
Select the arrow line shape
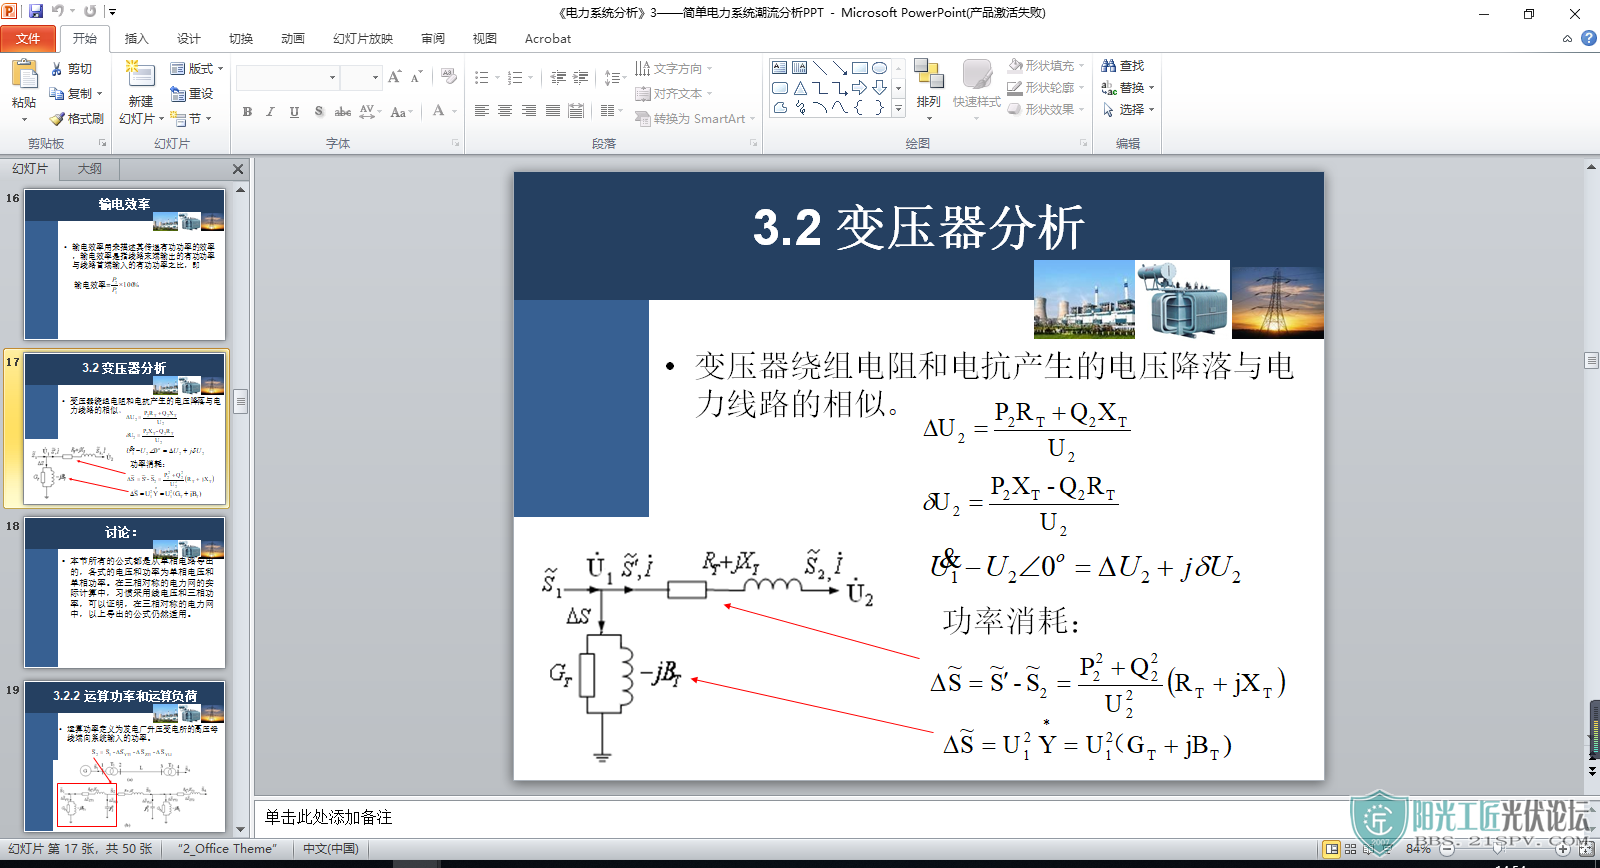[839, 68]
